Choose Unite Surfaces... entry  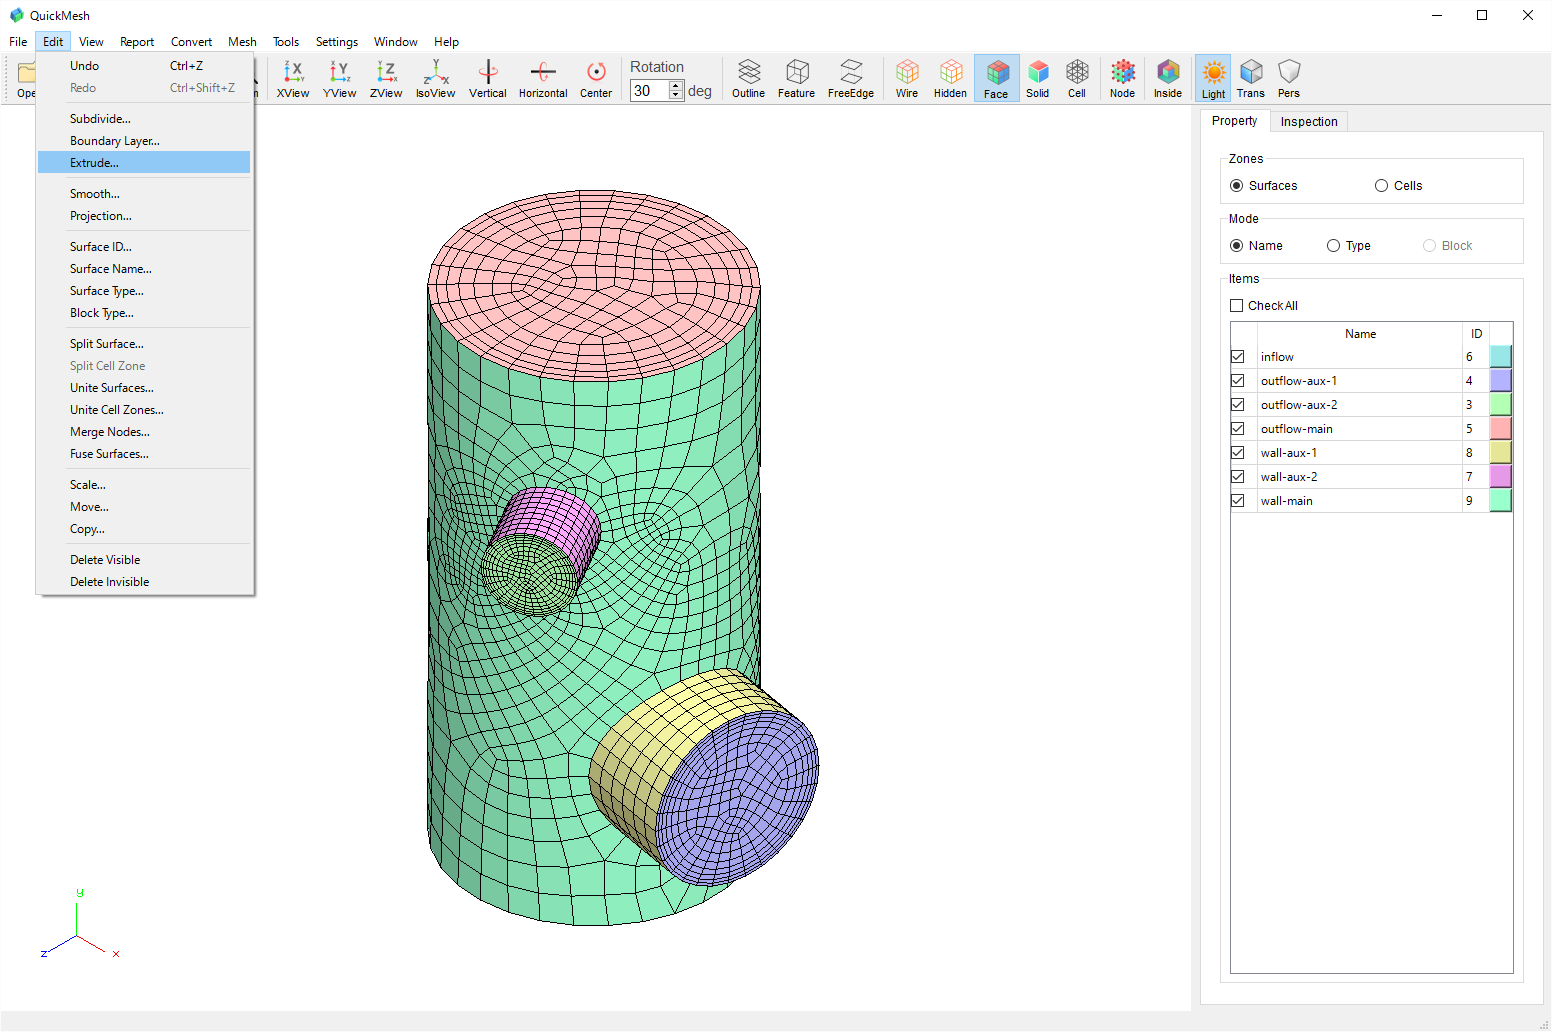[x=144, y=388]
